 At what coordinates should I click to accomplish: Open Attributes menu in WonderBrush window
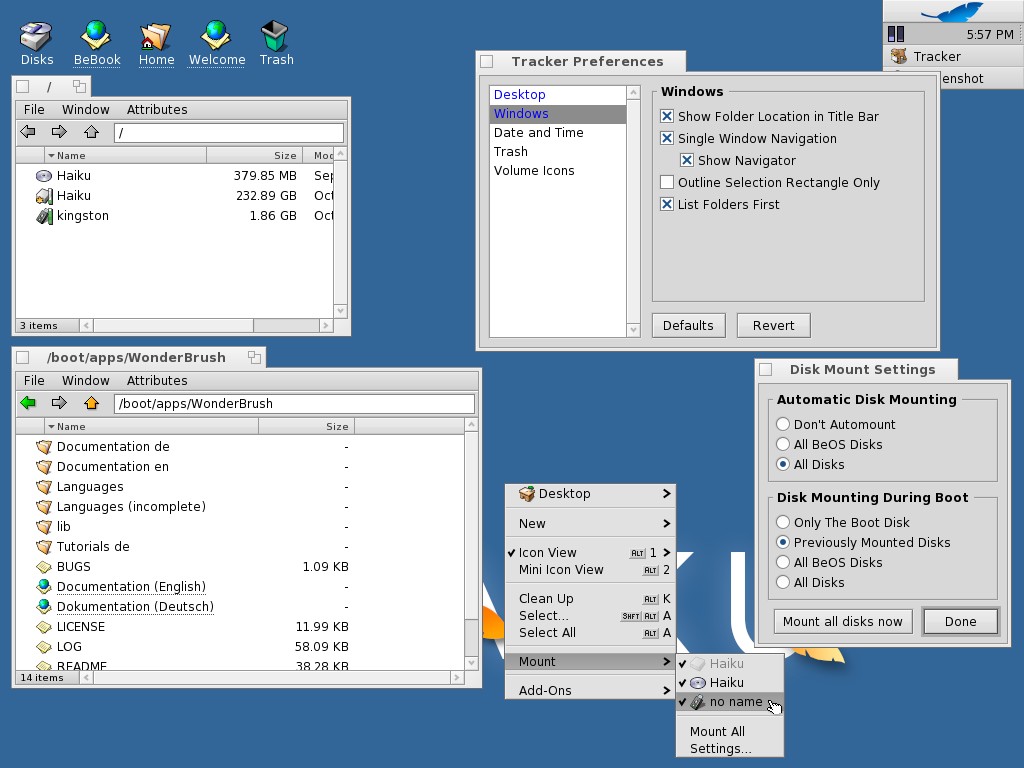(x=157, y=381)
